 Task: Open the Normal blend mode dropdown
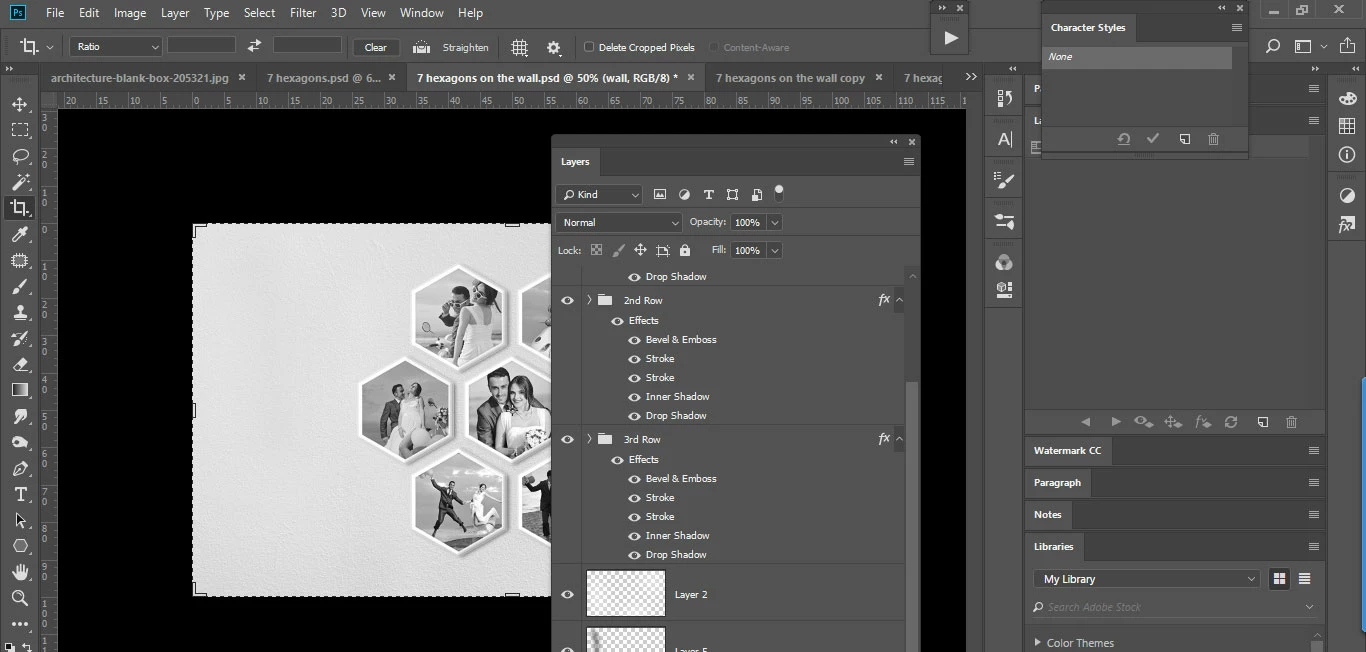tap(619, 222)
